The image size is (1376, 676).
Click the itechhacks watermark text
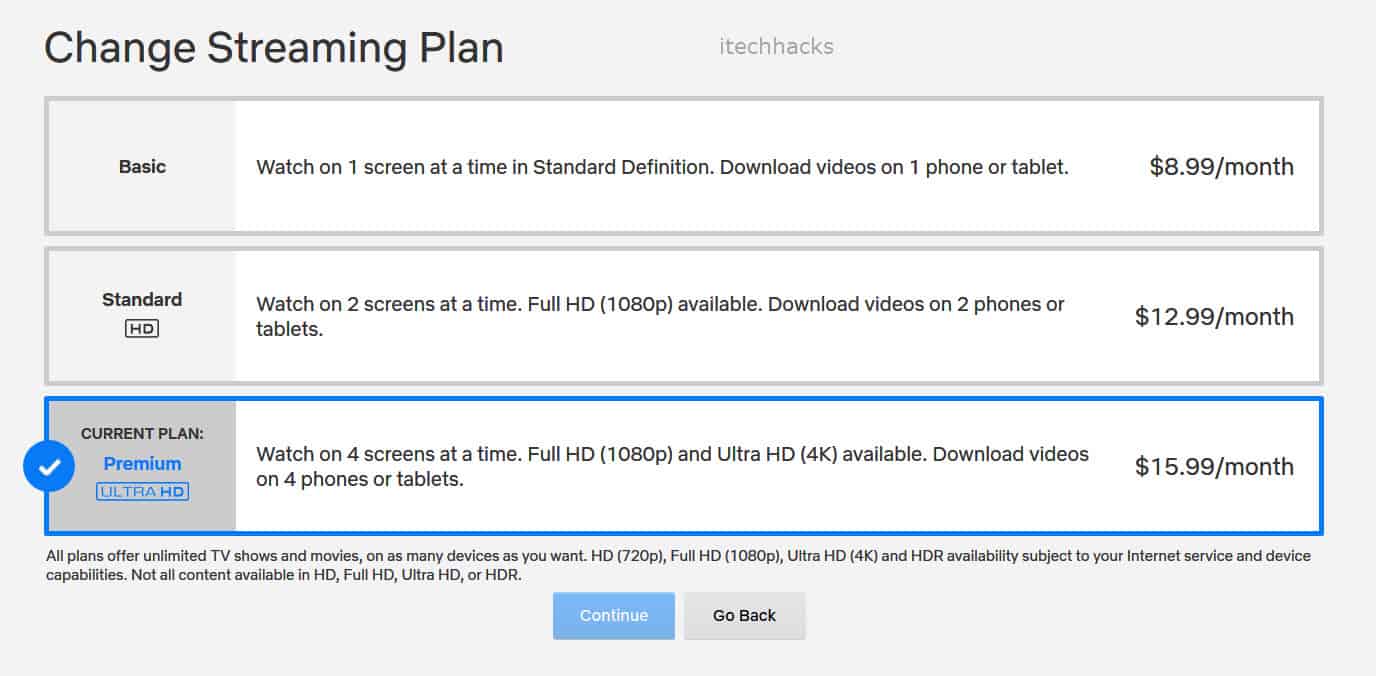(x=776, y=46)
